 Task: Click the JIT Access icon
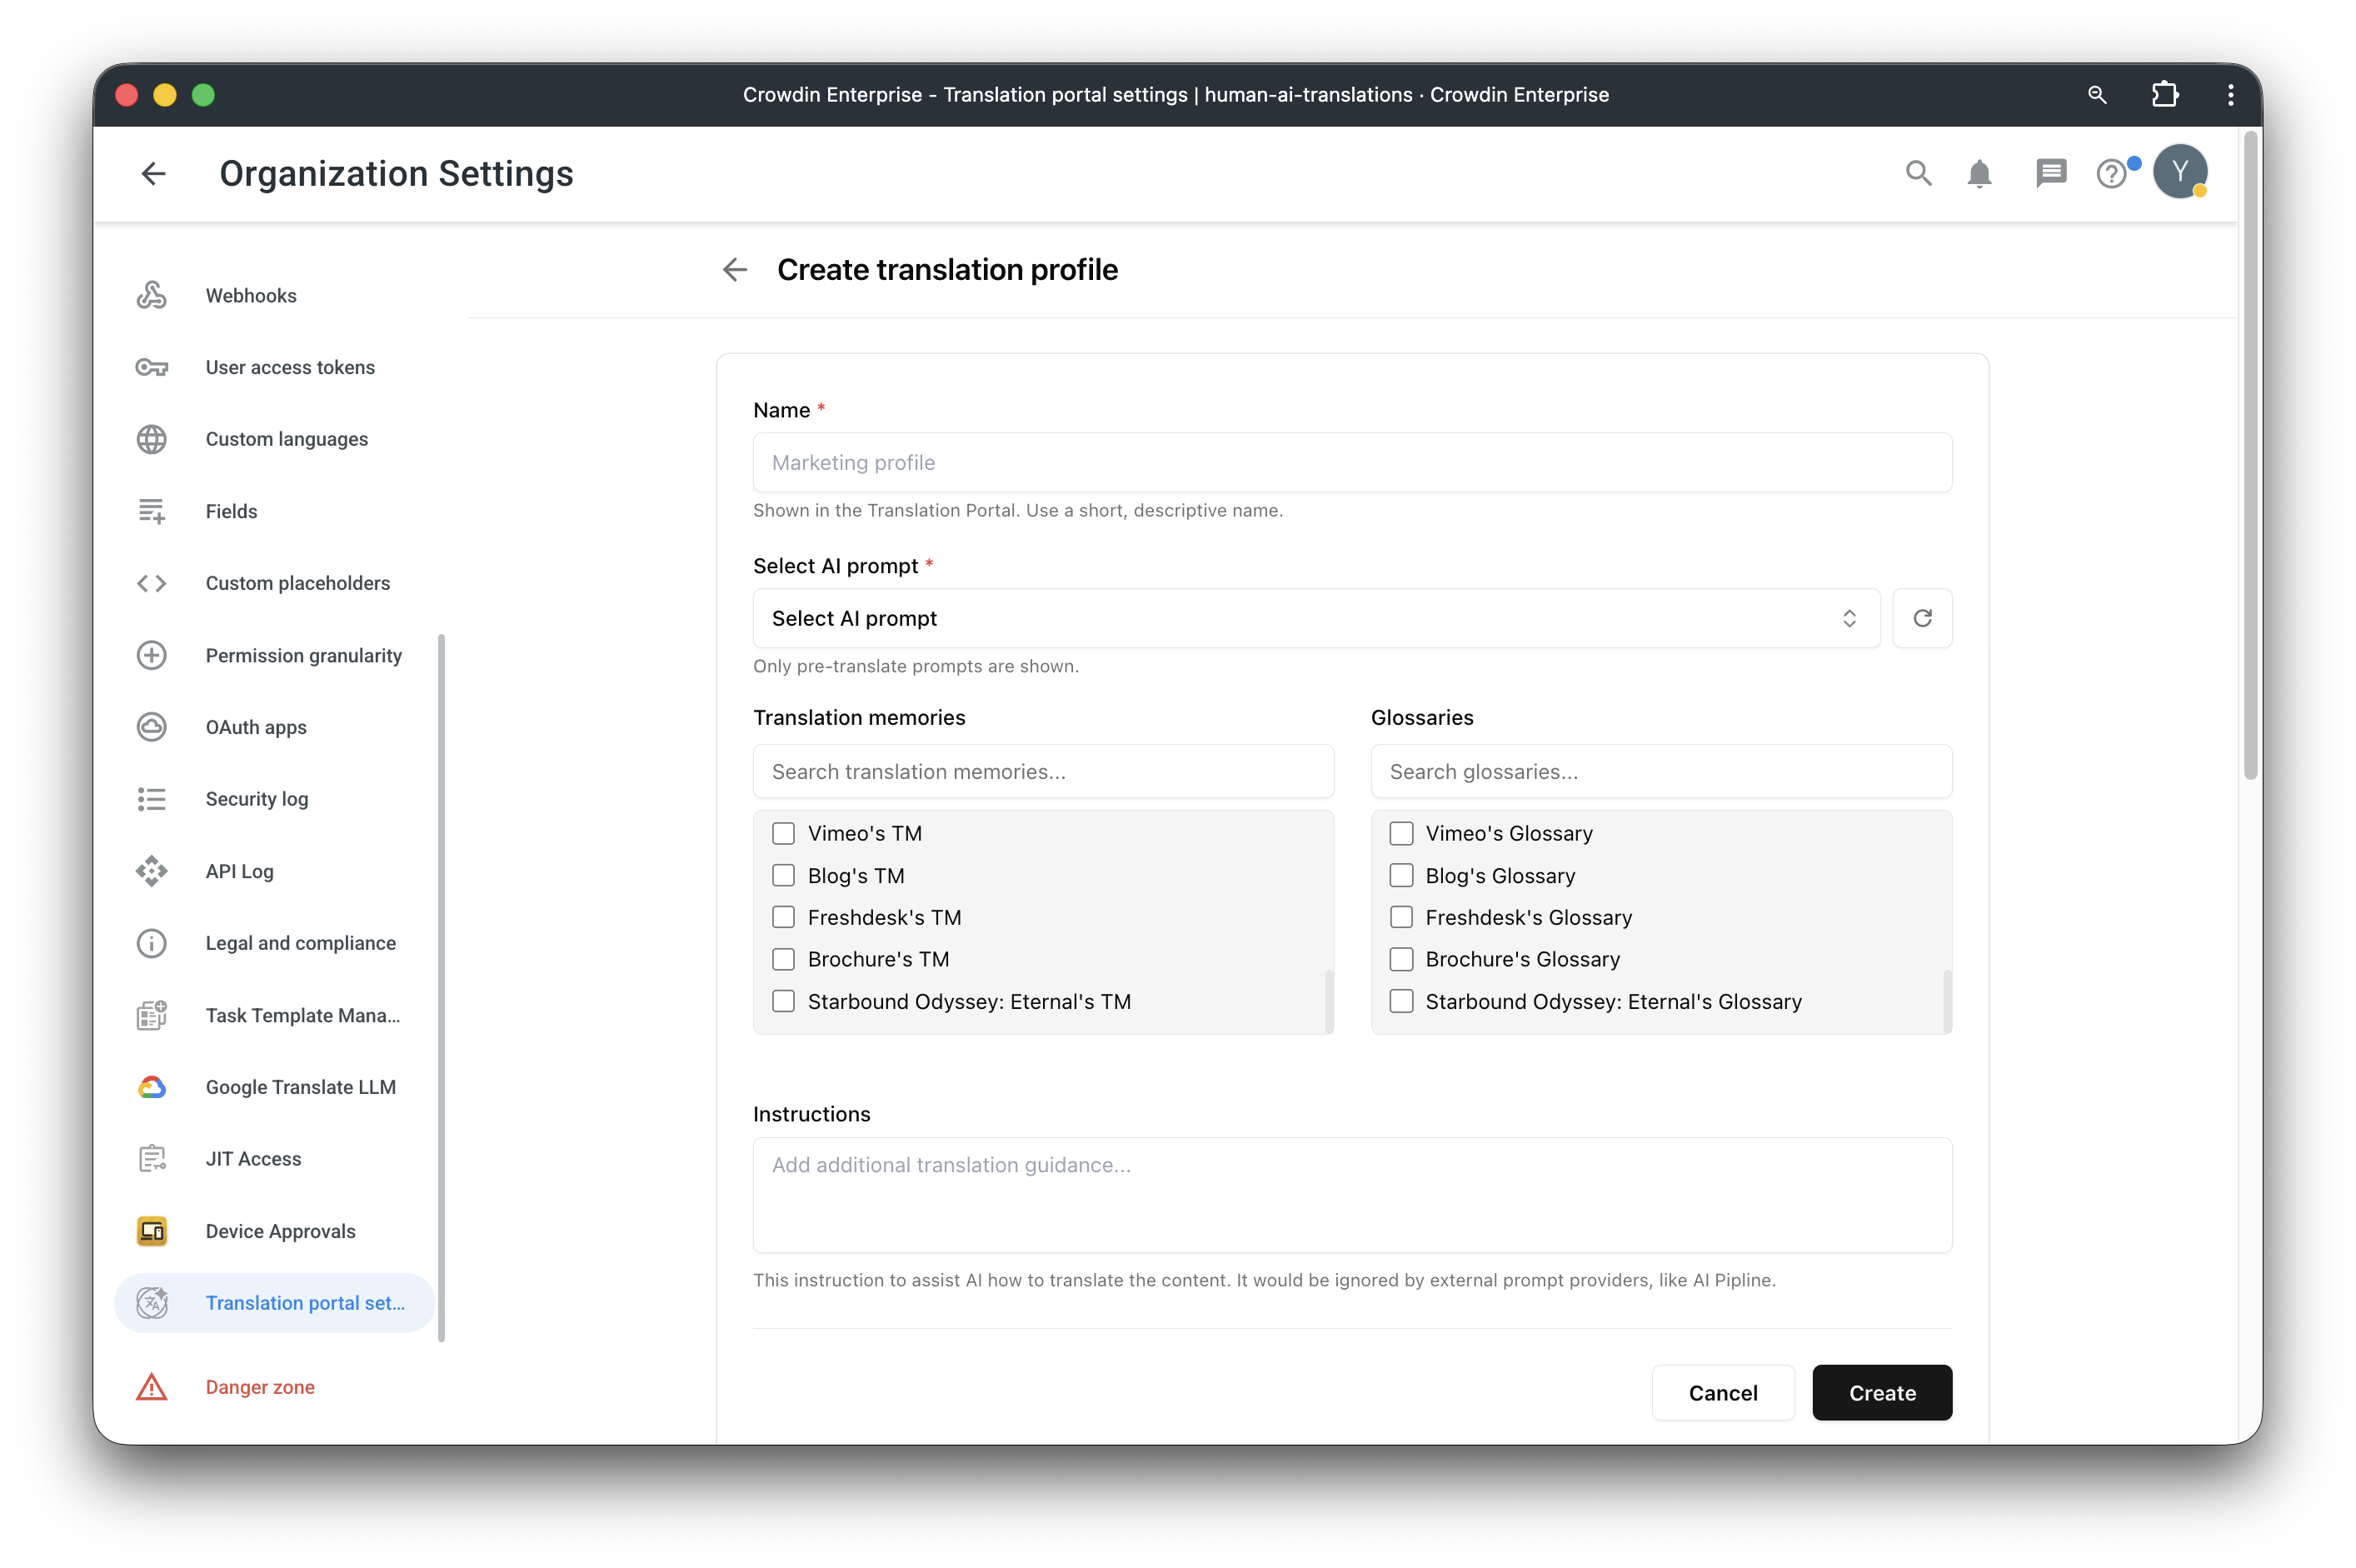coord(152,1159)
